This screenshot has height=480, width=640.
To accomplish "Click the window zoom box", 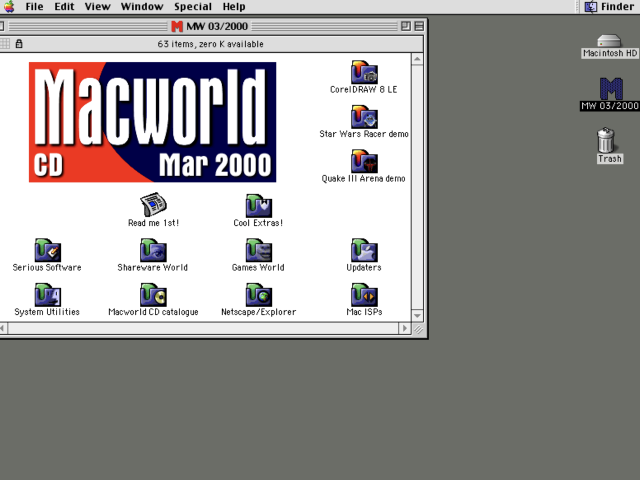I will coord(406,27).
